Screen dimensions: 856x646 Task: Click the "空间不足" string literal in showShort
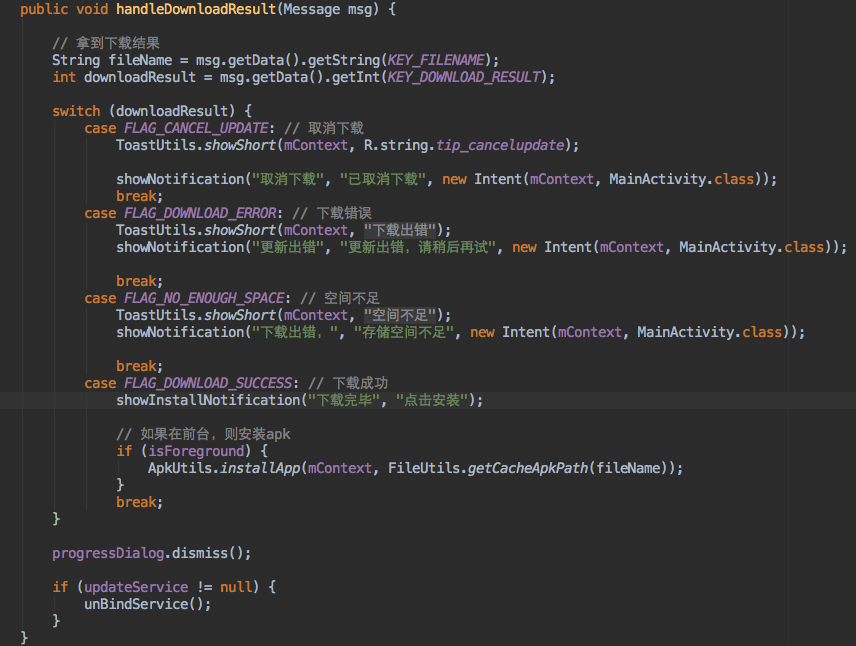pyautogui.click(x=400, y=315)
